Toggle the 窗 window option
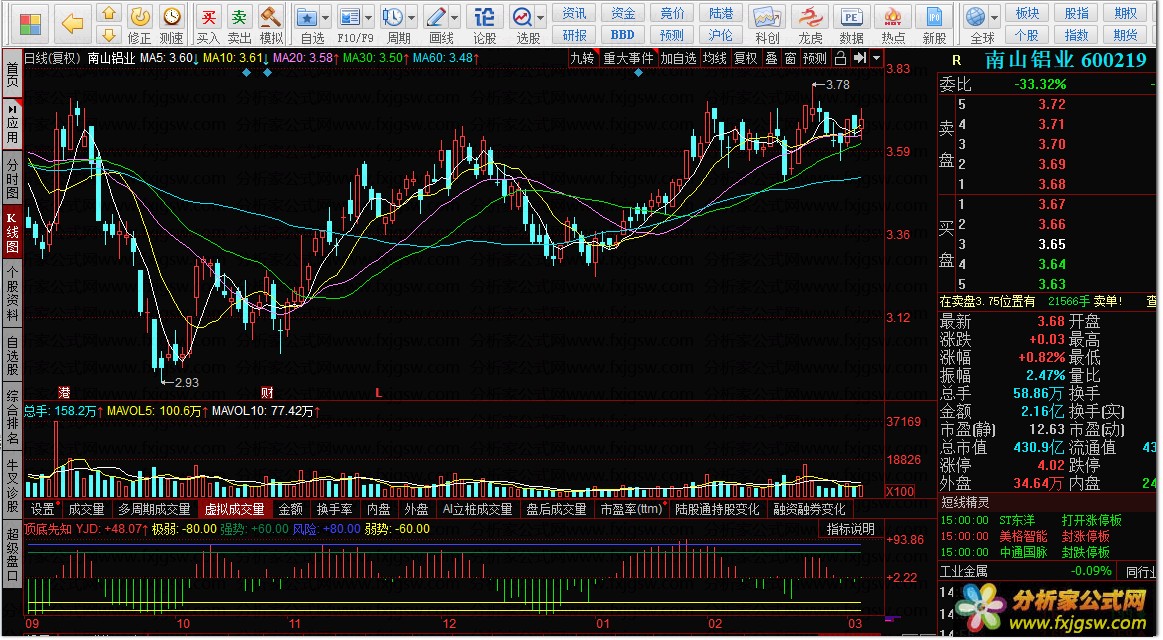This screenshot has width=1163, height=640. [791, 58]
